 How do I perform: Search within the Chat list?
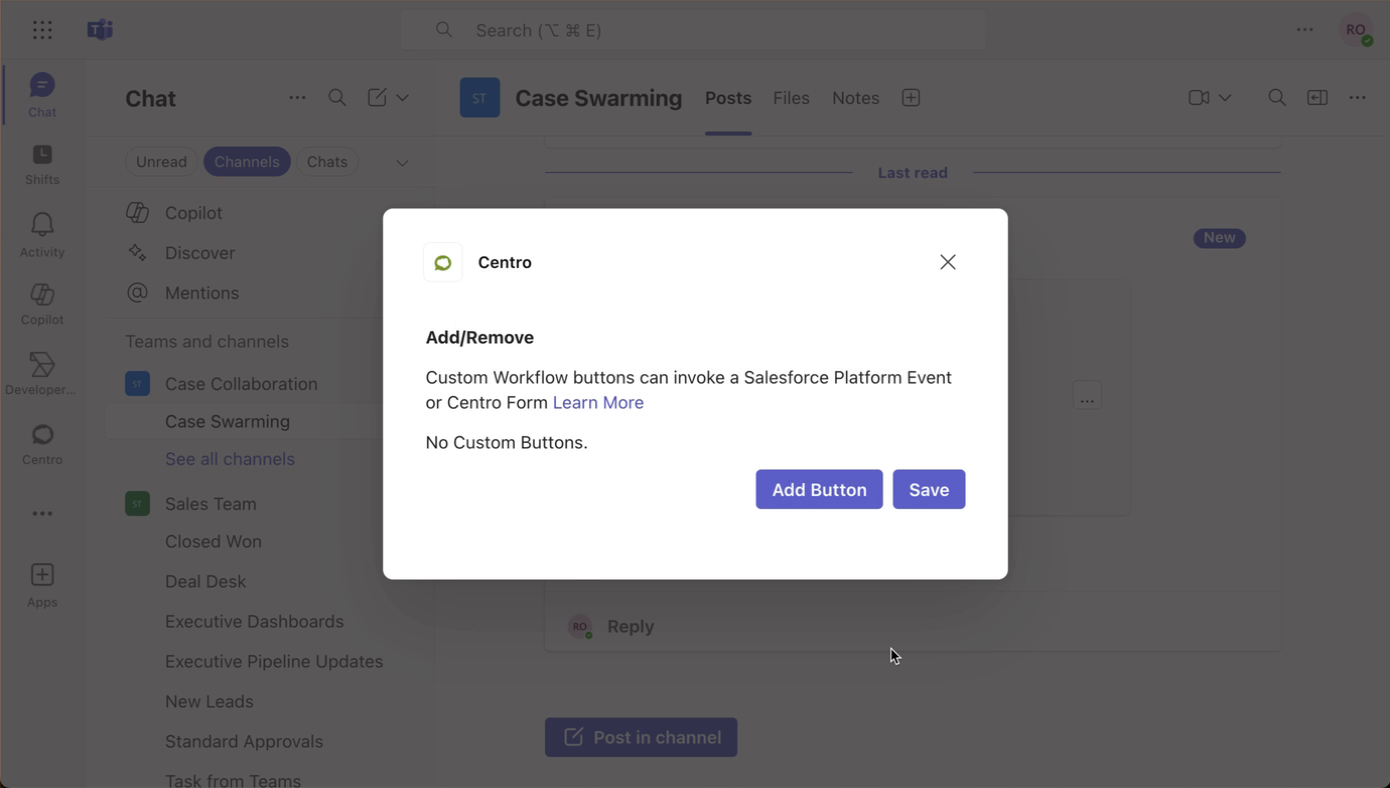tap(337, 98)
